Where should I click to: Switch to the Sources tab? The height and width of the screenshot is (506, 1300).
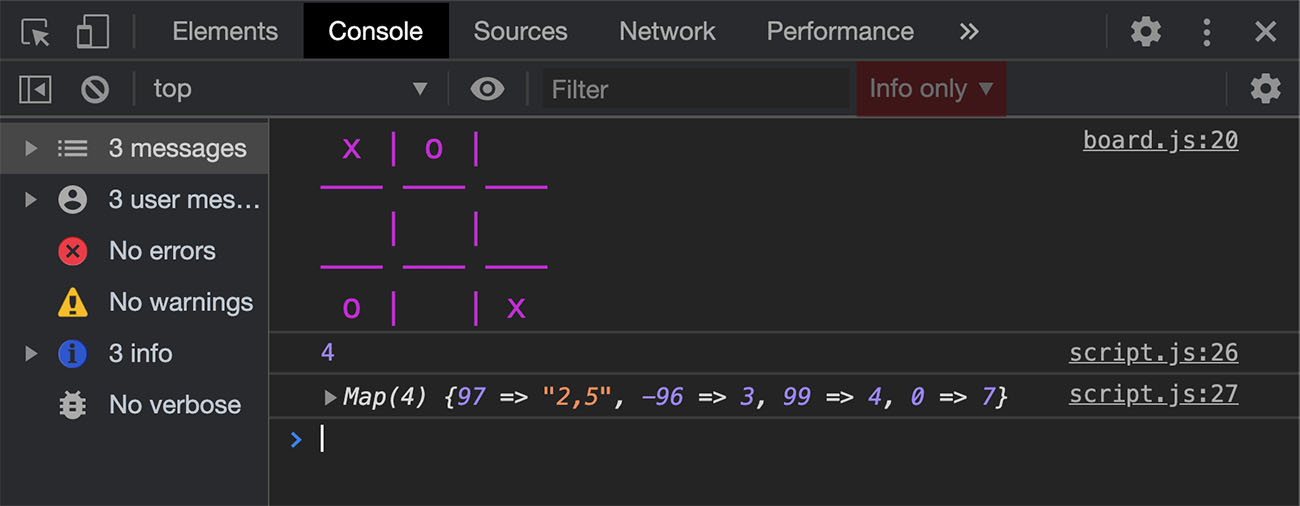[x=520, y=31]
